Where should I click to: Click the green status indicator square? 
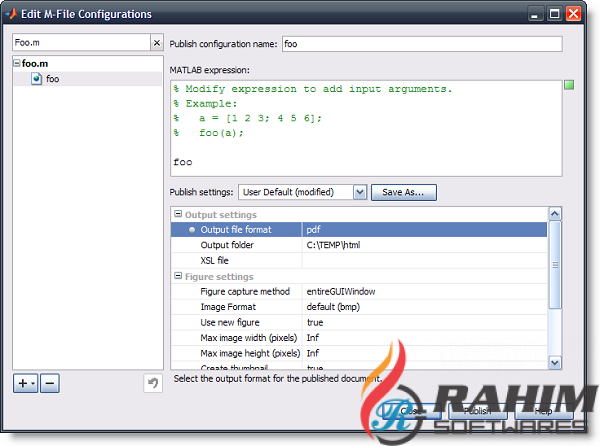(569, 86)
